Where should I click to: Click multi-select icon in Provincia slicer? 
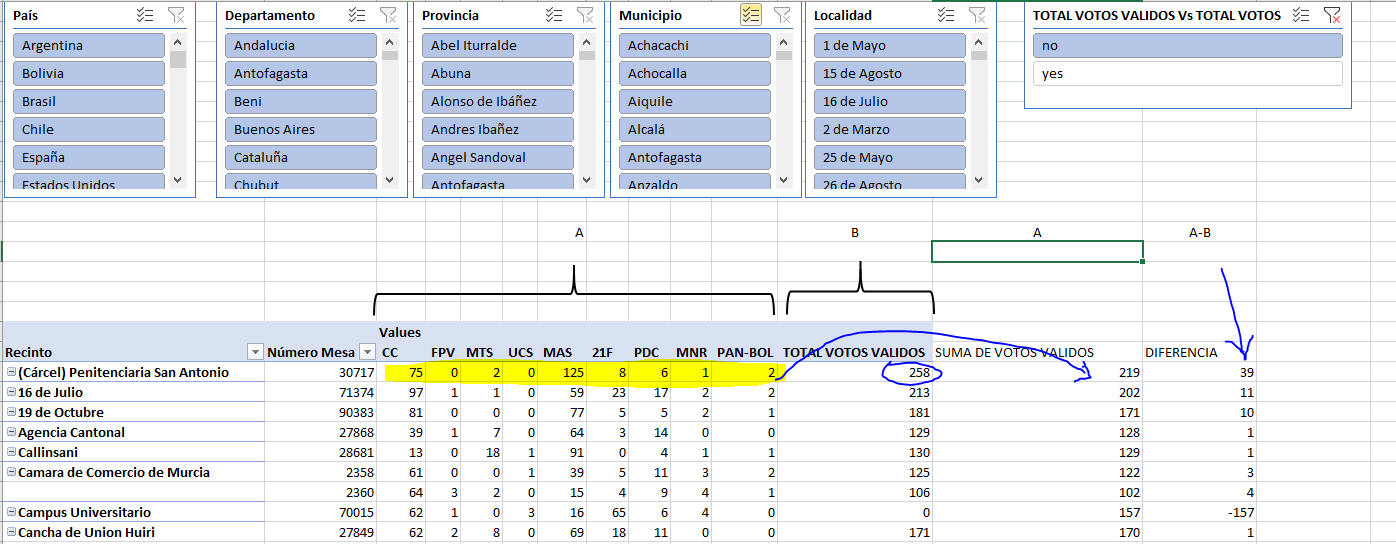[554, 15]
